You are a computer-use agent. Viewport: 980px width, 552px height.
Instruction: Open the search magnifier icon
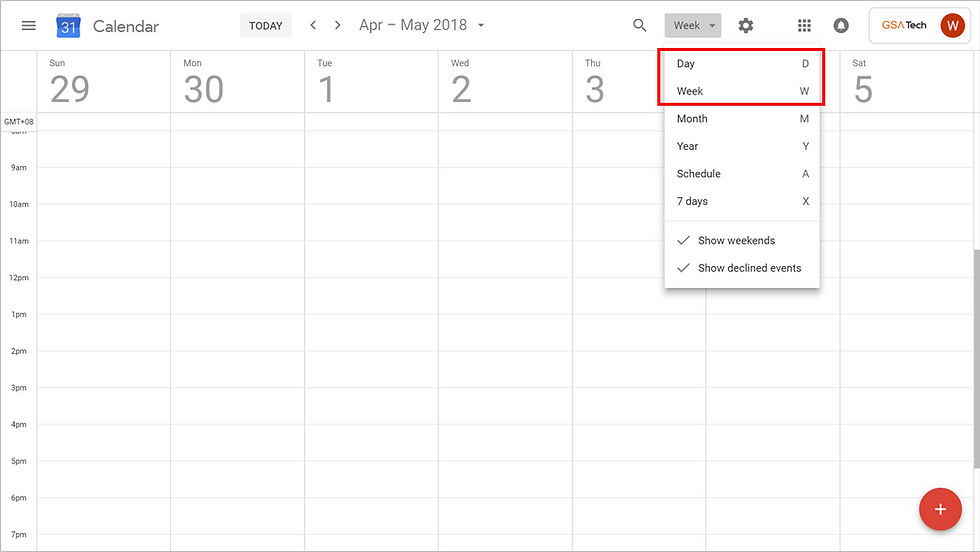639,26
